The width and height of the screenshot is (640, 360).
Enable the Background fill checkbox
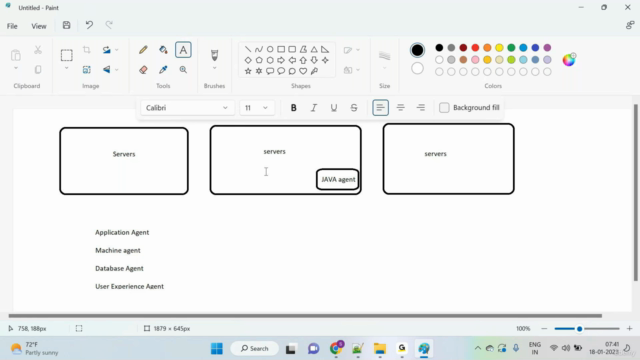[444, 108]
